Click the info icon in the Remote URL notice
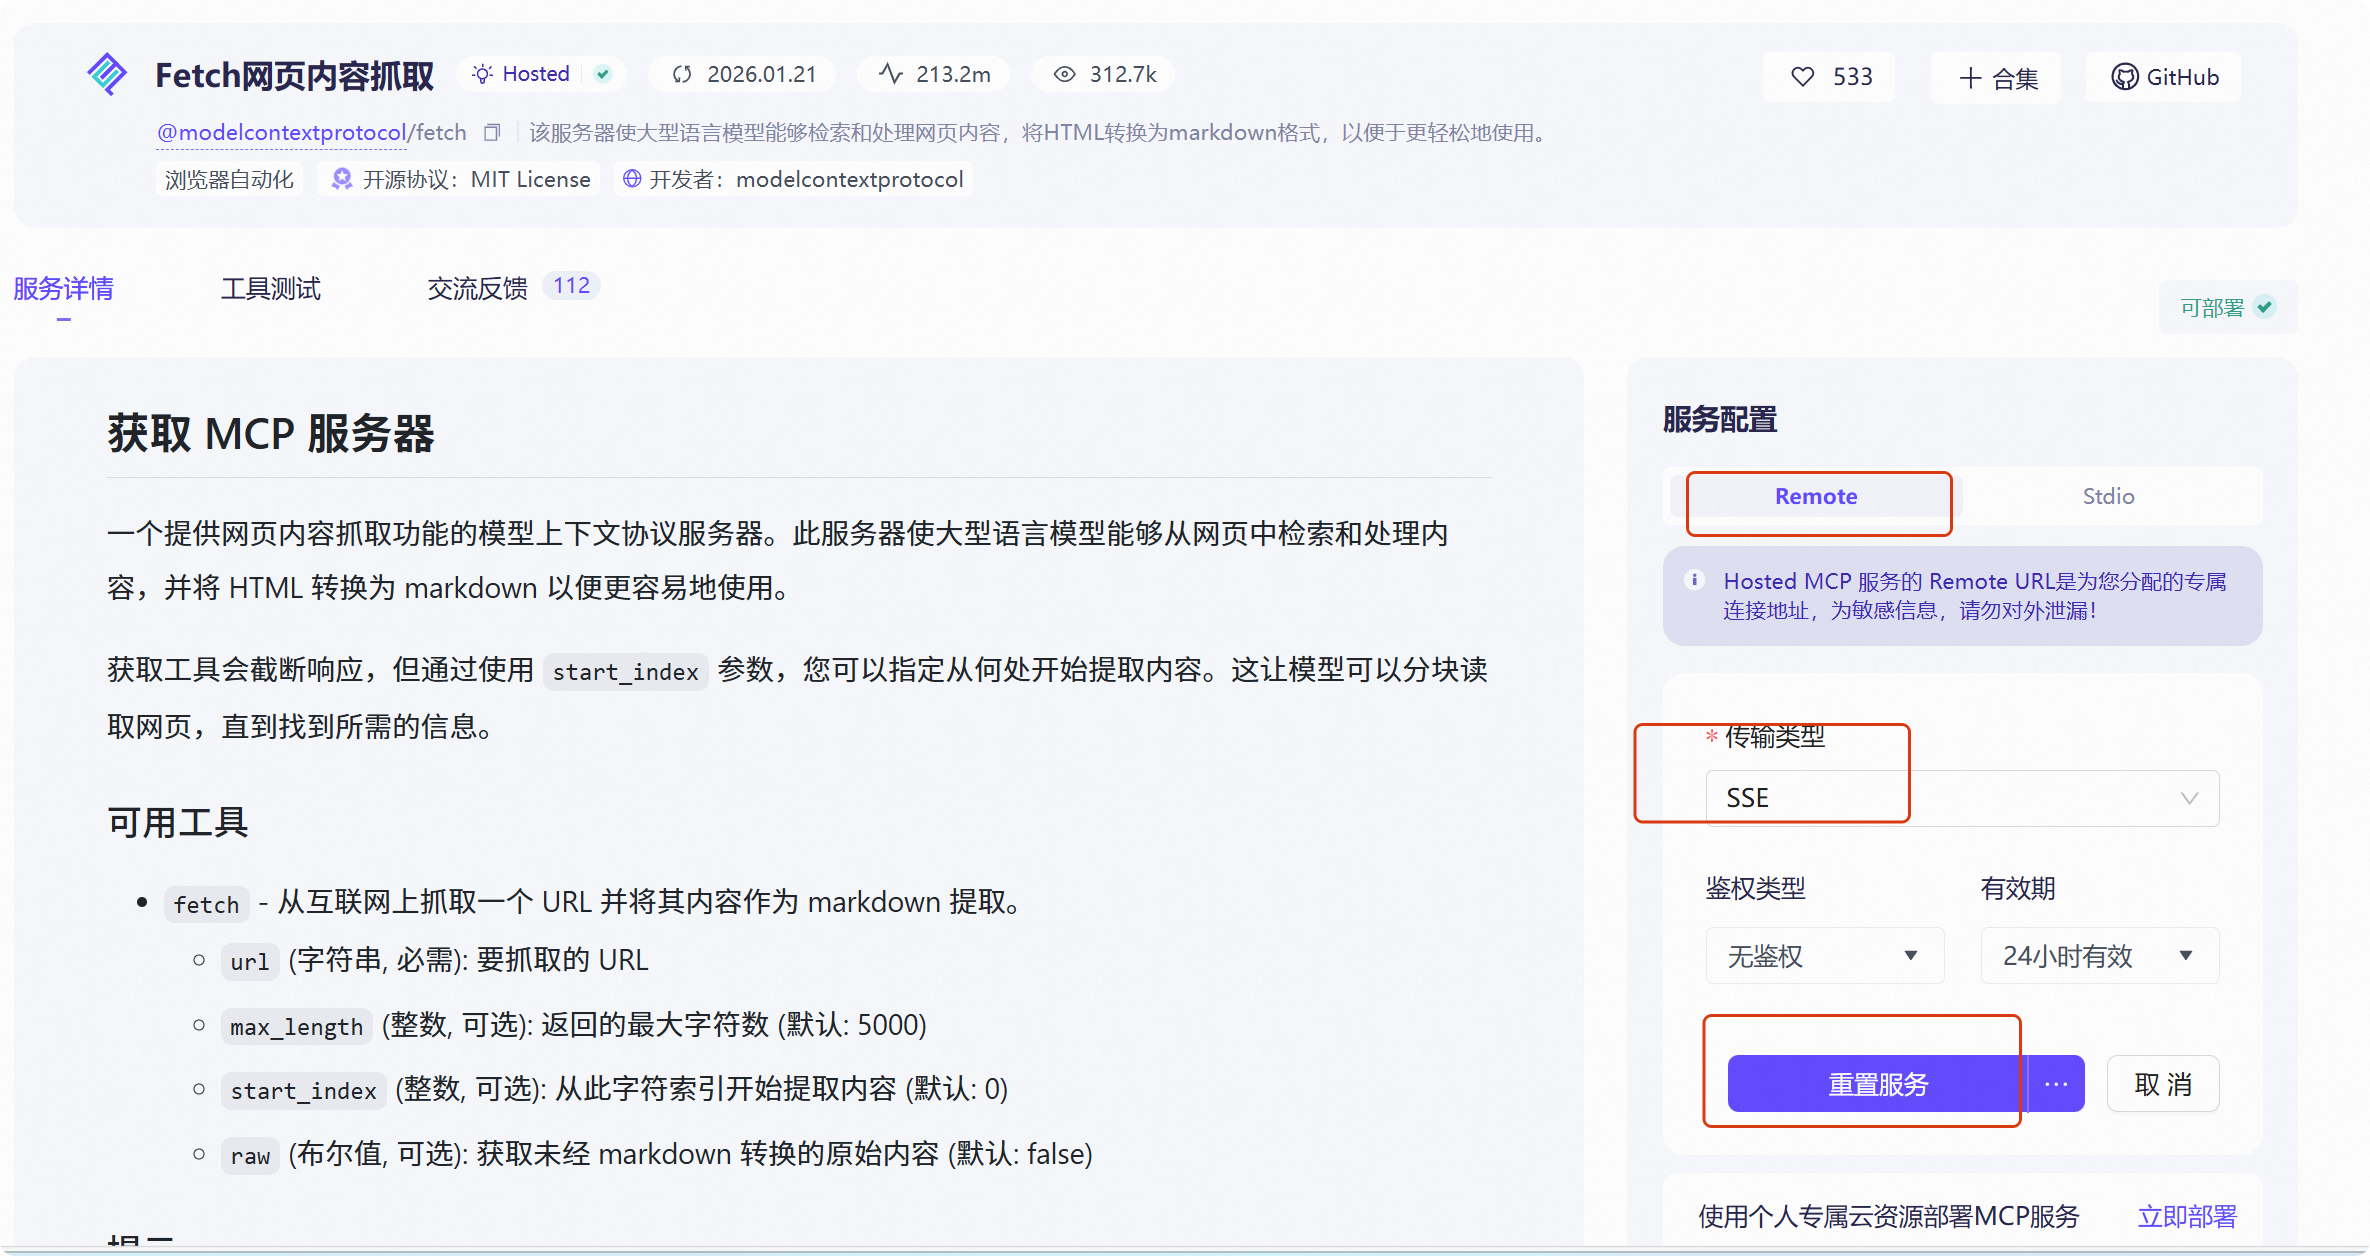This screenshot has height=1256, width=2370. click(x=1695, y=580)
